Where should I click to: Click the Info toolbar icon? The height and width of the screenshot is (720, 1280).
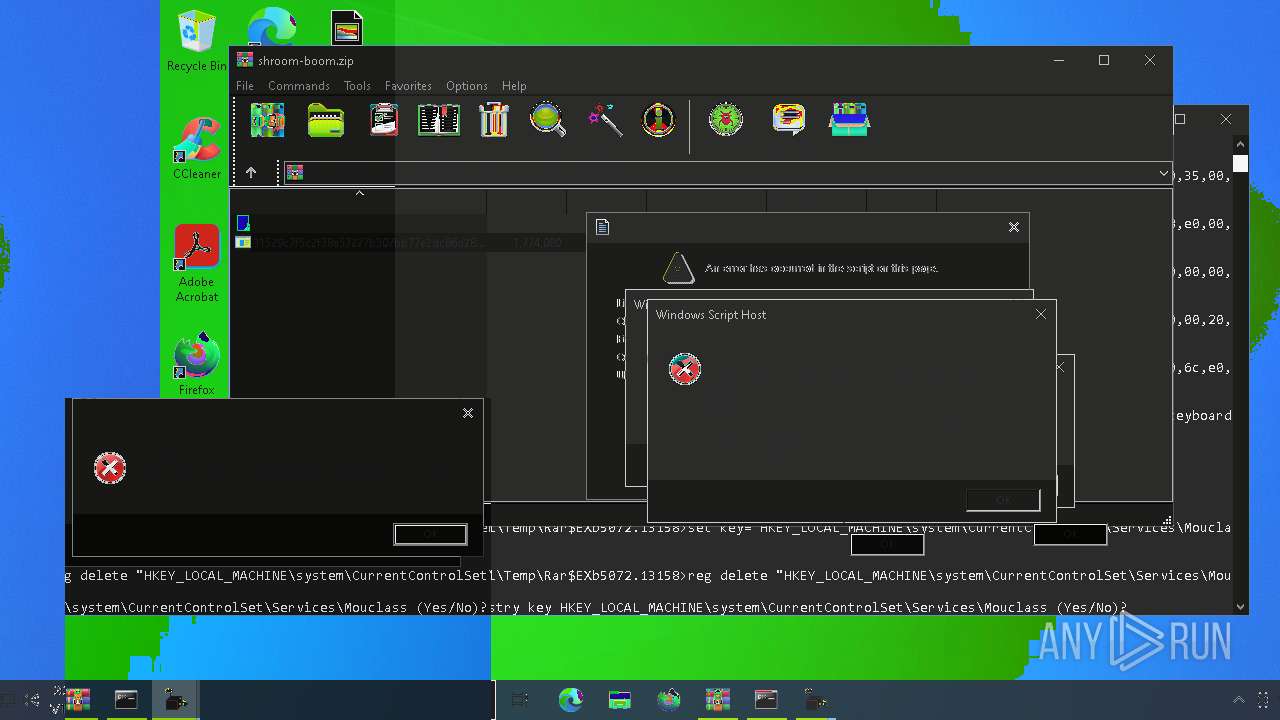click(658, 120)
